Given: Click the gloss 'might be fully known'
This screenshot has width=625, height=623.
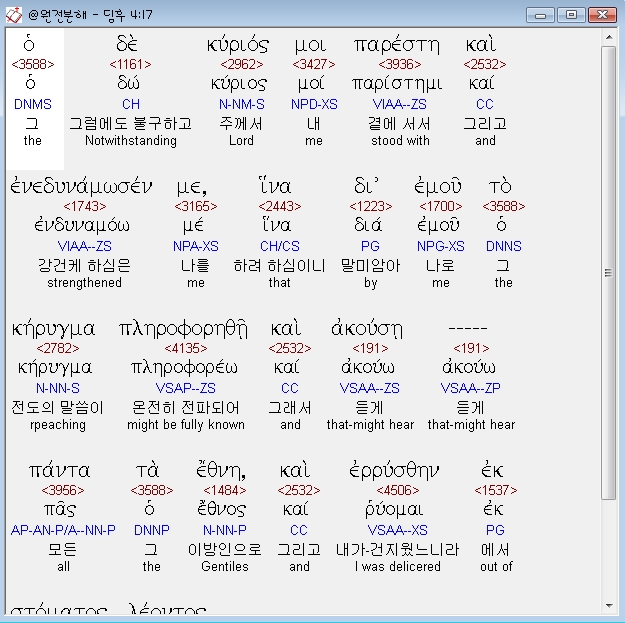Looking at the screenshot, I should 186,425.
